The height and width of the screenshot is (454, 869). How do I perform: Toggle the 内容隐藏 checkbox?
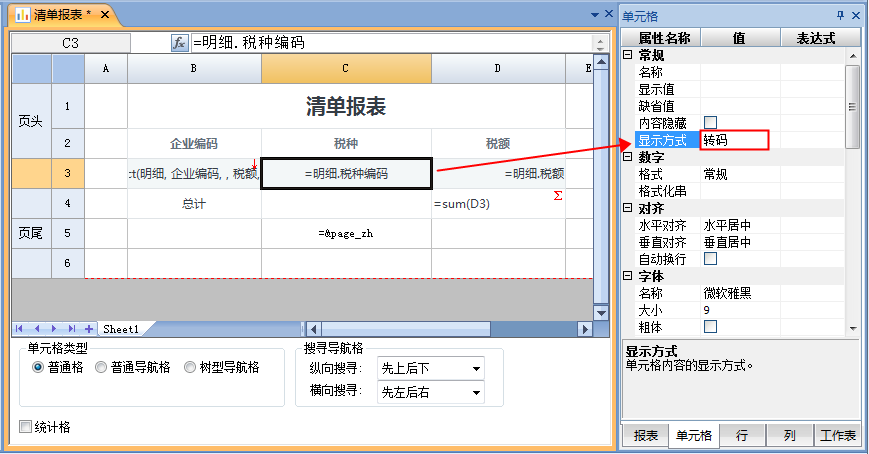coord(711,122)
